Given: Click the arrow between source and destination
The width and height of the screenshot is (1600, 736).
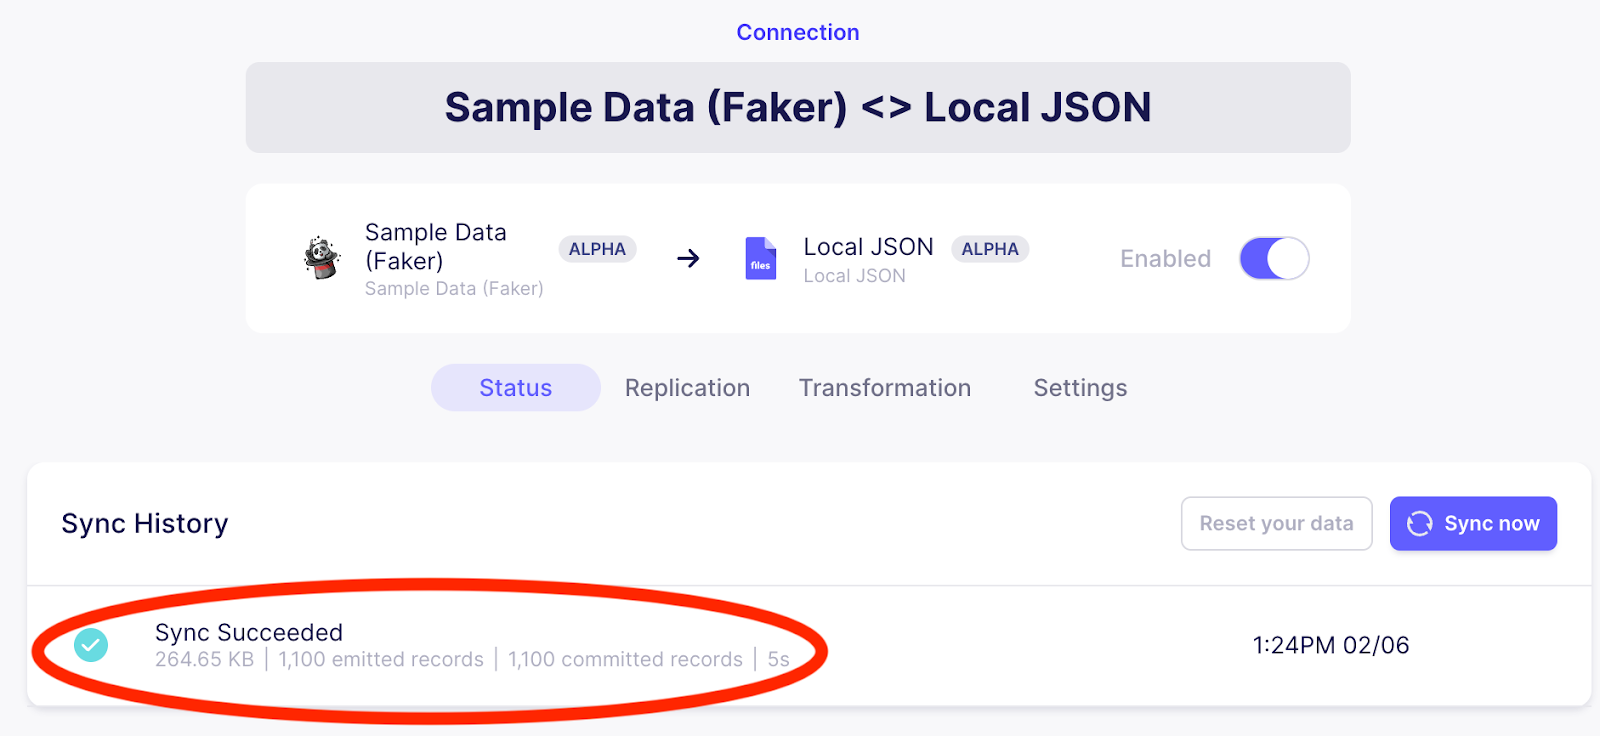Looking at the screenshot, I should pos(688,259).
